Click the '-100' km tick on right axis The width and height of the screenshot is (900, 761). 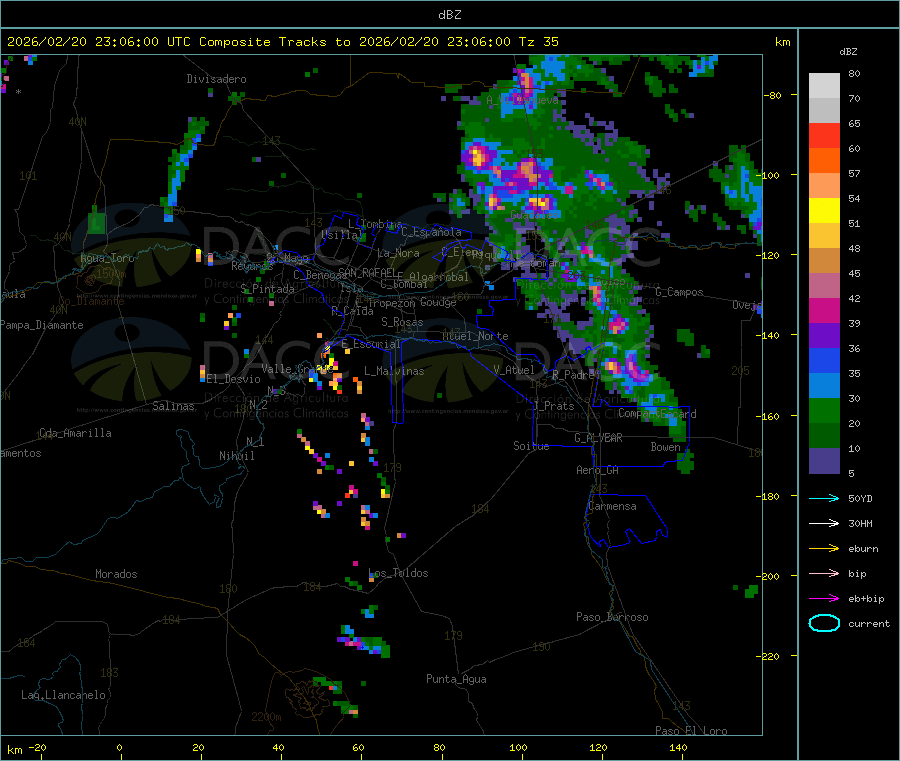point(767,175)
